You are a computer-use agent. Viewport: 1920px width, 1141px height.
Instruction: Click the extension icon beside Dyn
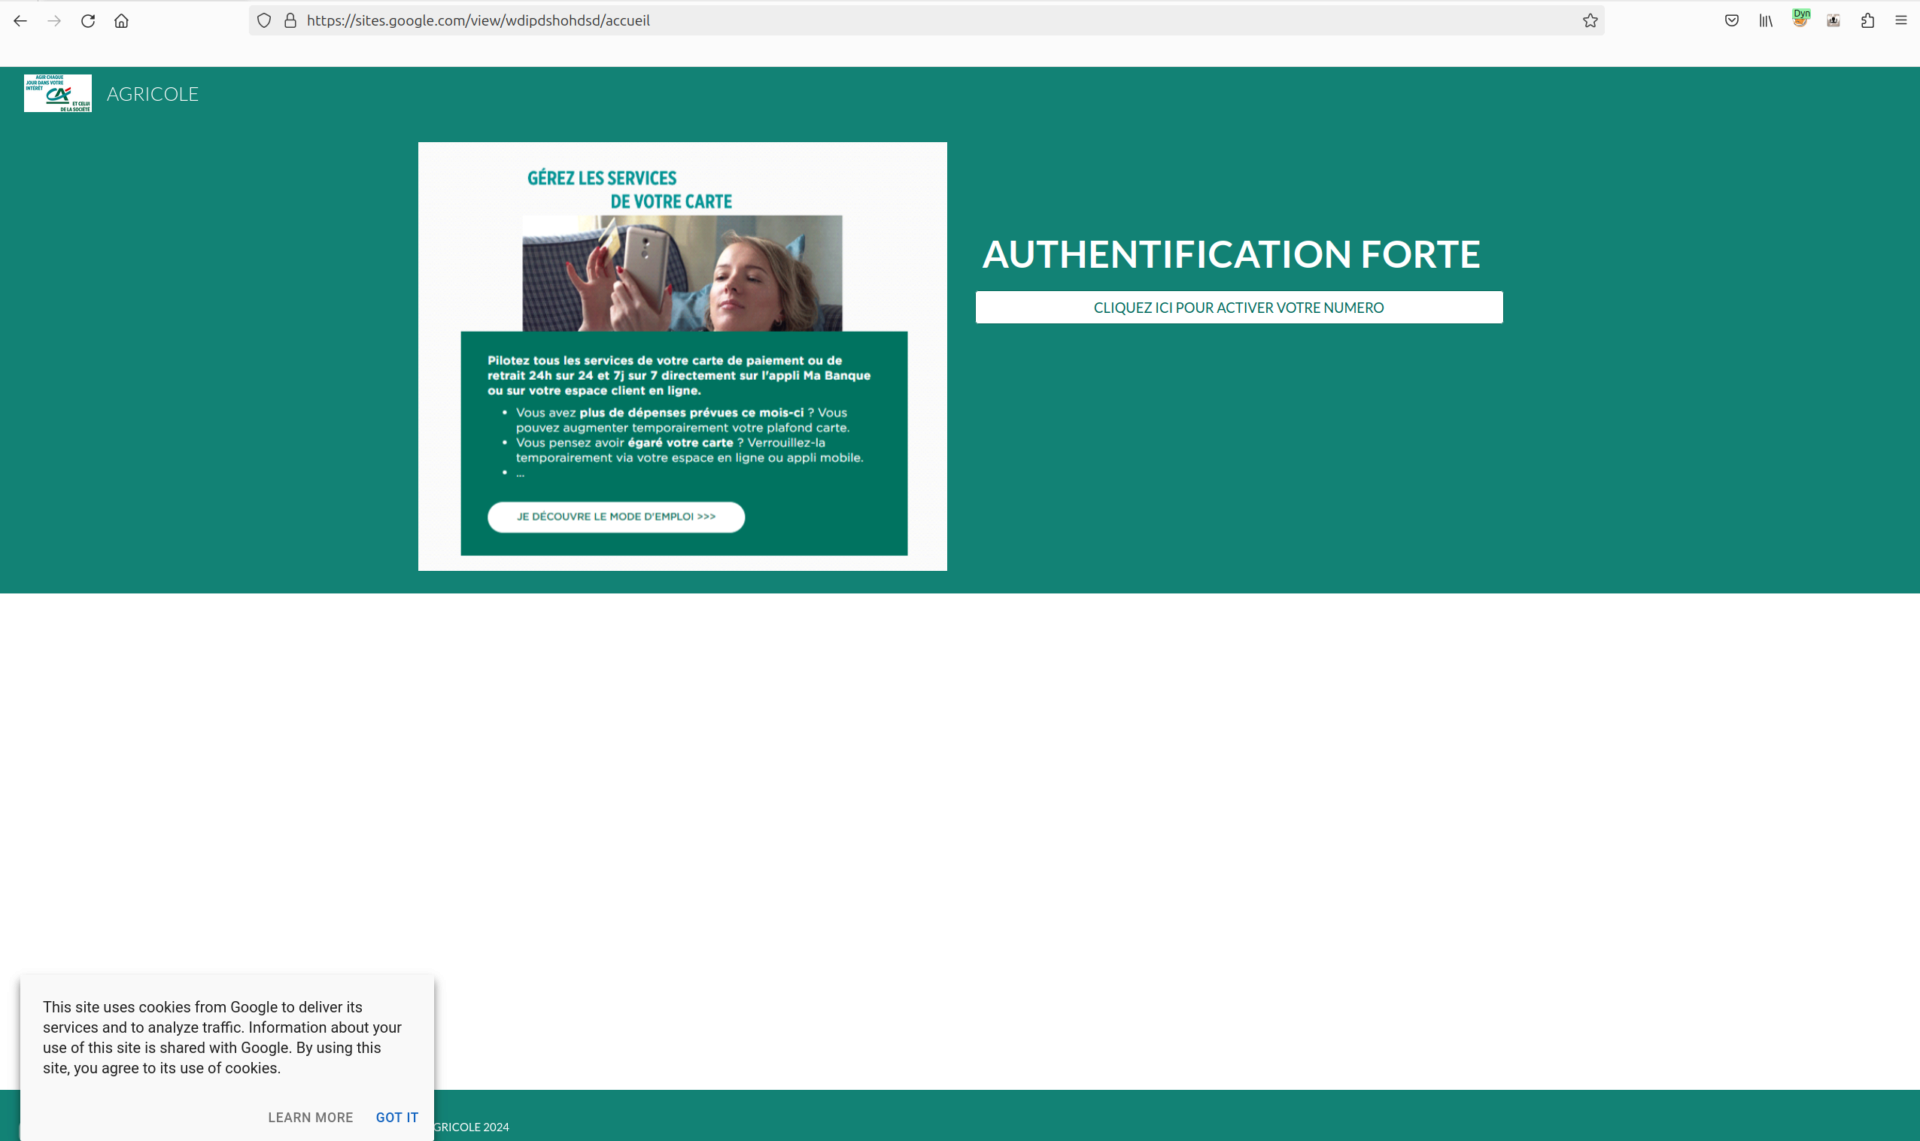tap(1833, 20)
